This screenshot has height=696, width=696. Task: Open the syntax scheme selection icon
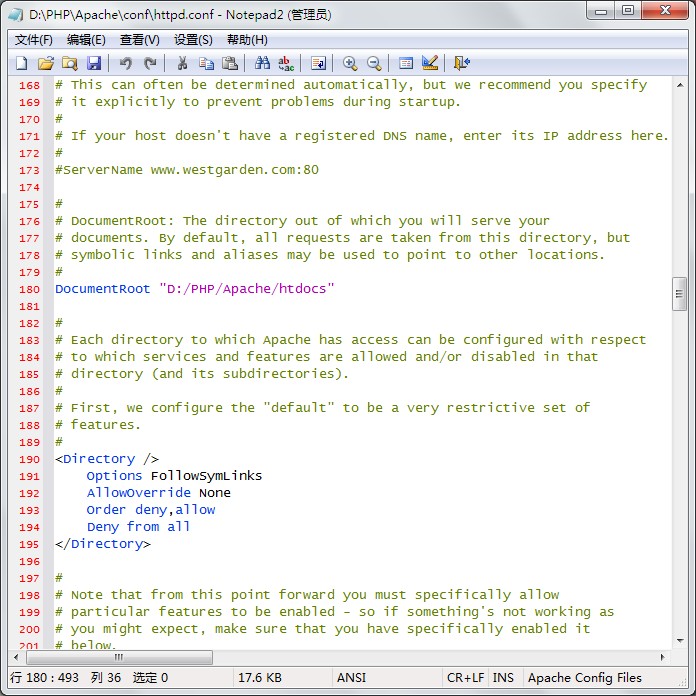(406, 63)
